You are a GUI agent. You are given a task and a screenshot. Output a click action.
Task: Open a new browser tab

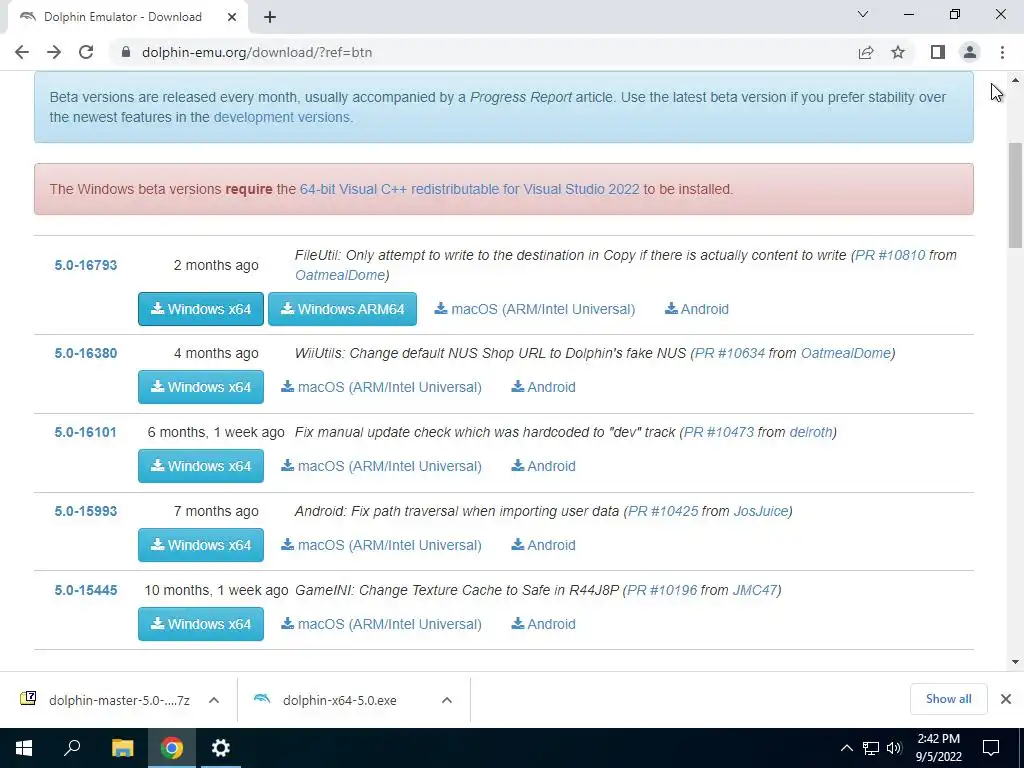(270, 17)
